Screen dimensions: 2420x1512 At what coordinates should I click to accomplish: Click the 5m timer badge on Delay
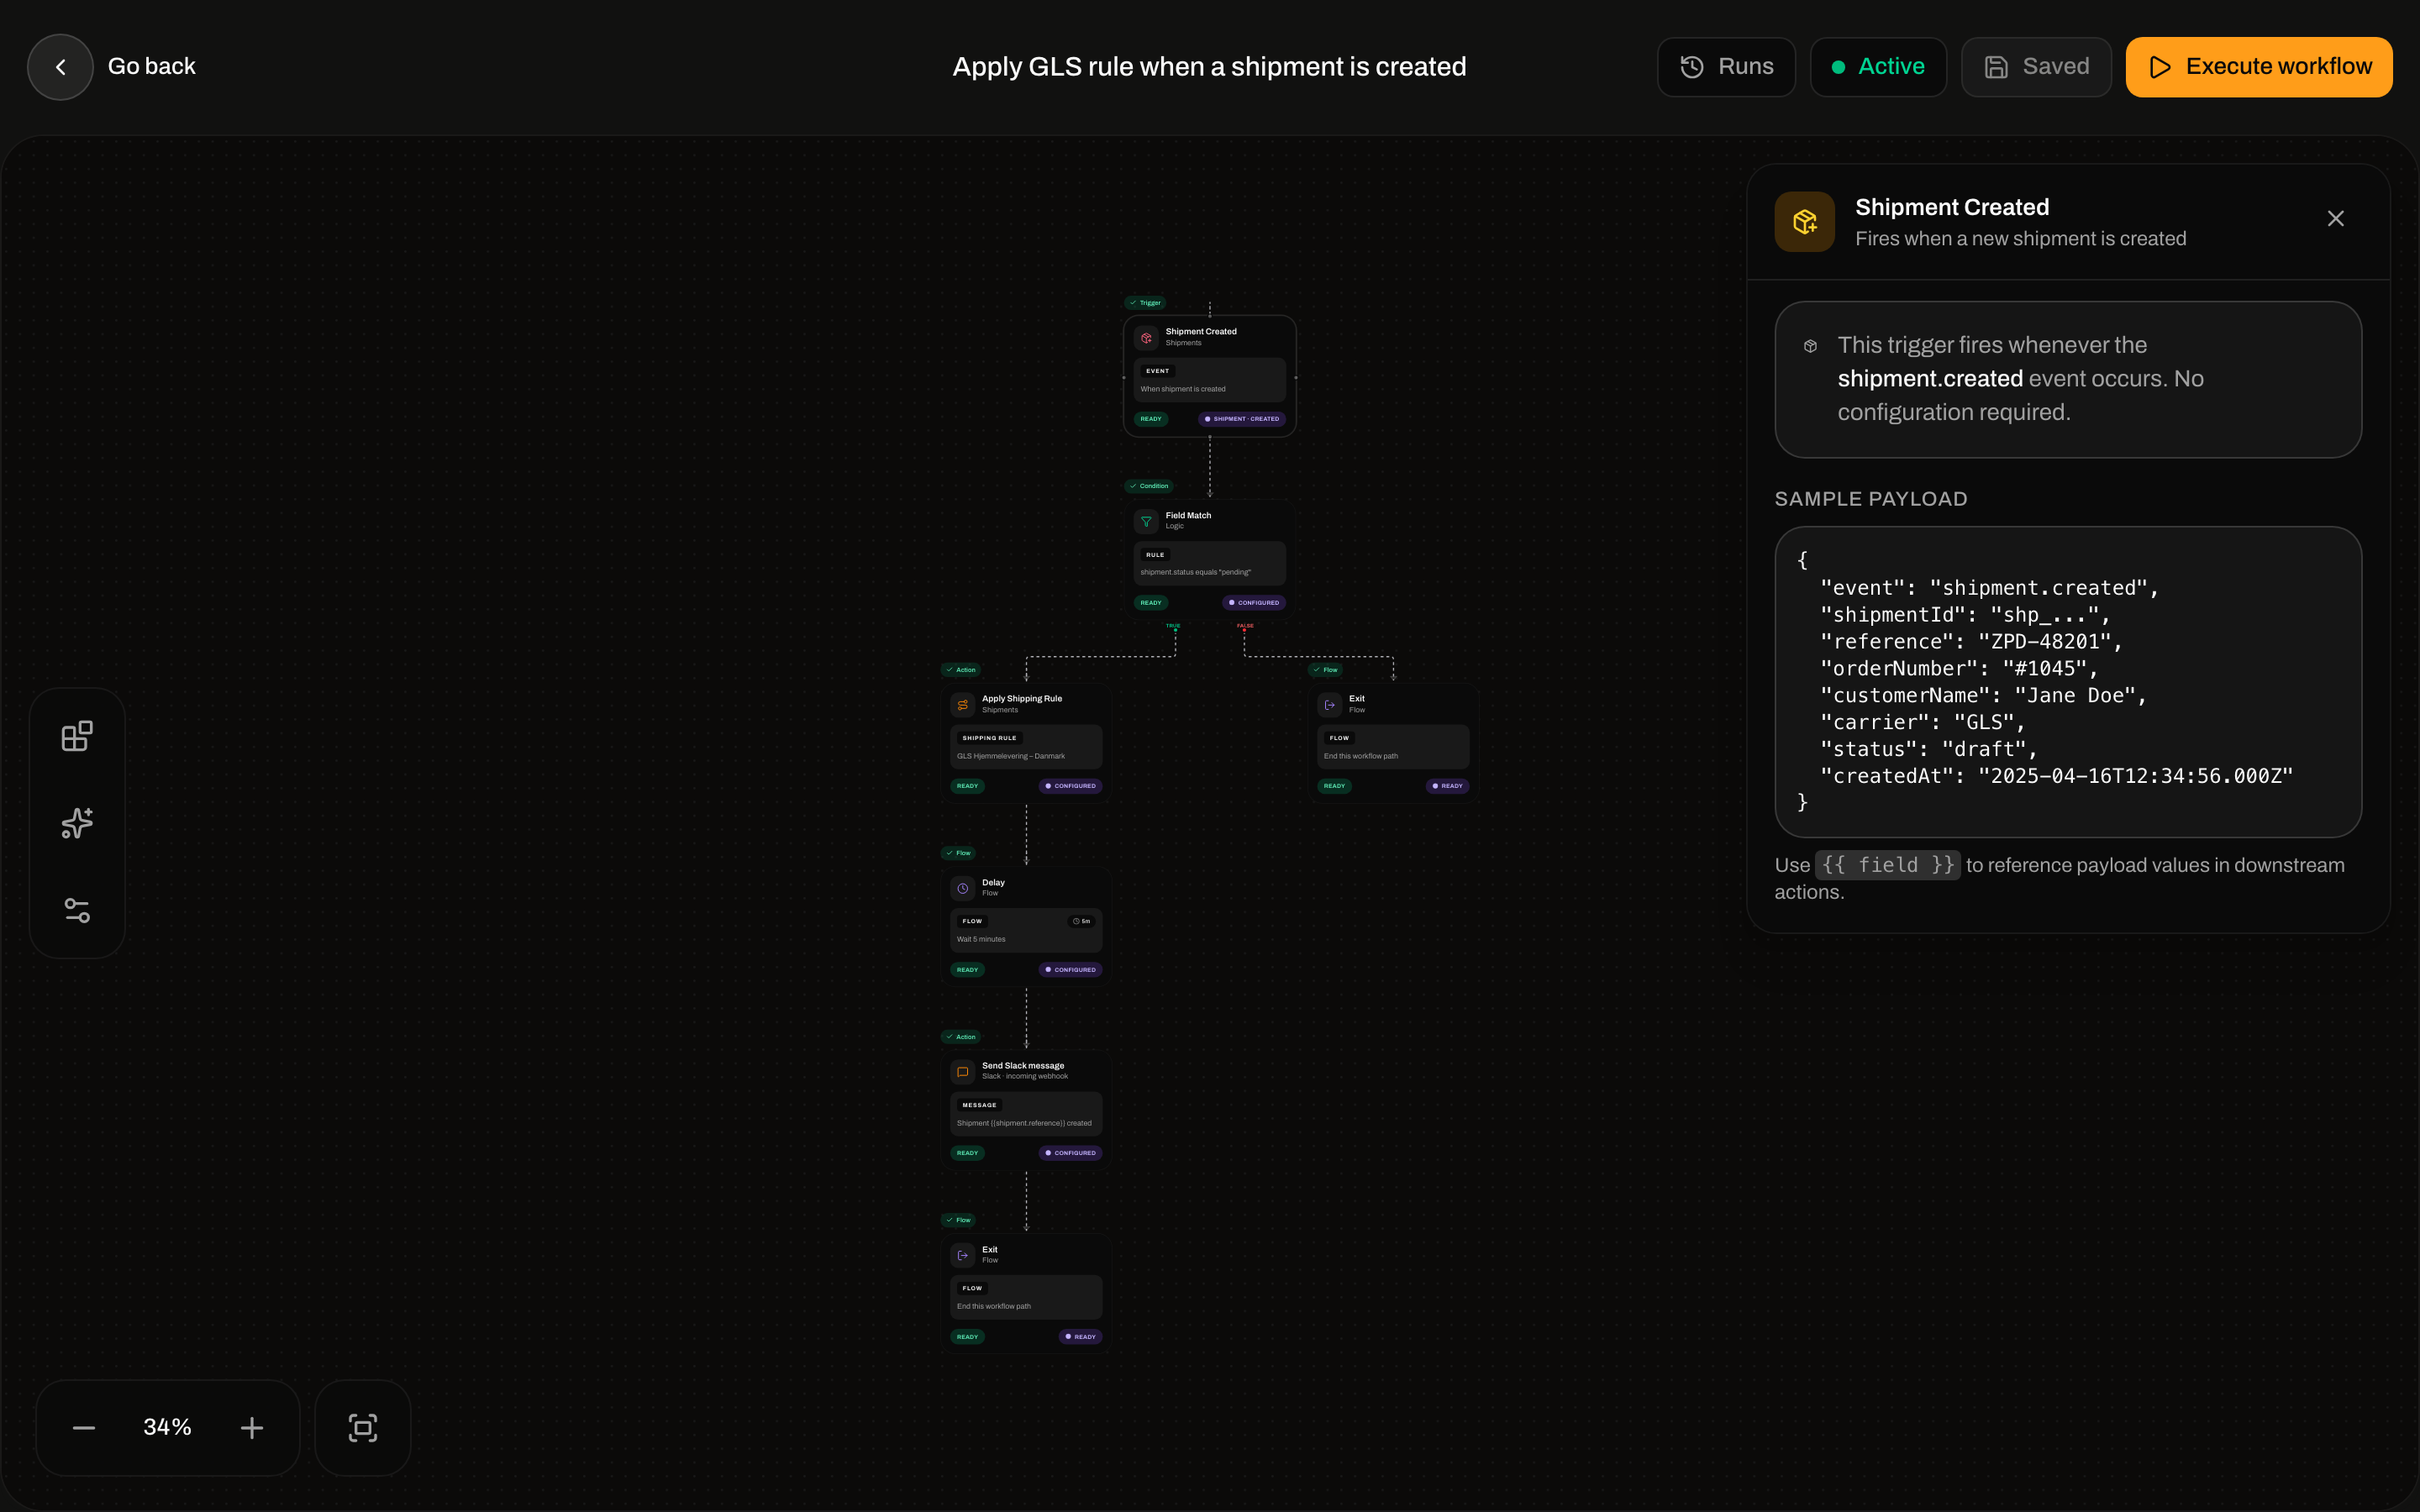[x=1081, y=921]
